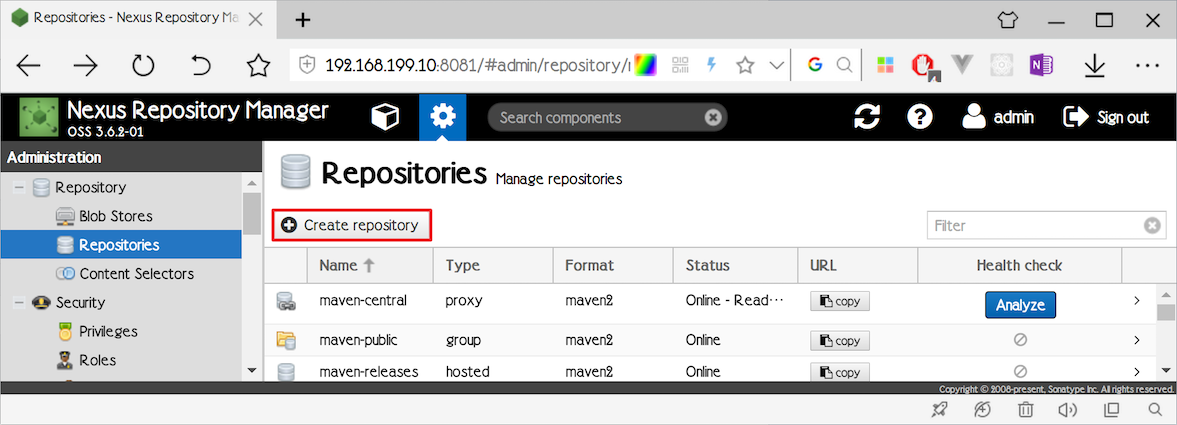This screenshot has width=1177, height=425.
Task: Click the Health check column header
Action: tap(1019, 265)
